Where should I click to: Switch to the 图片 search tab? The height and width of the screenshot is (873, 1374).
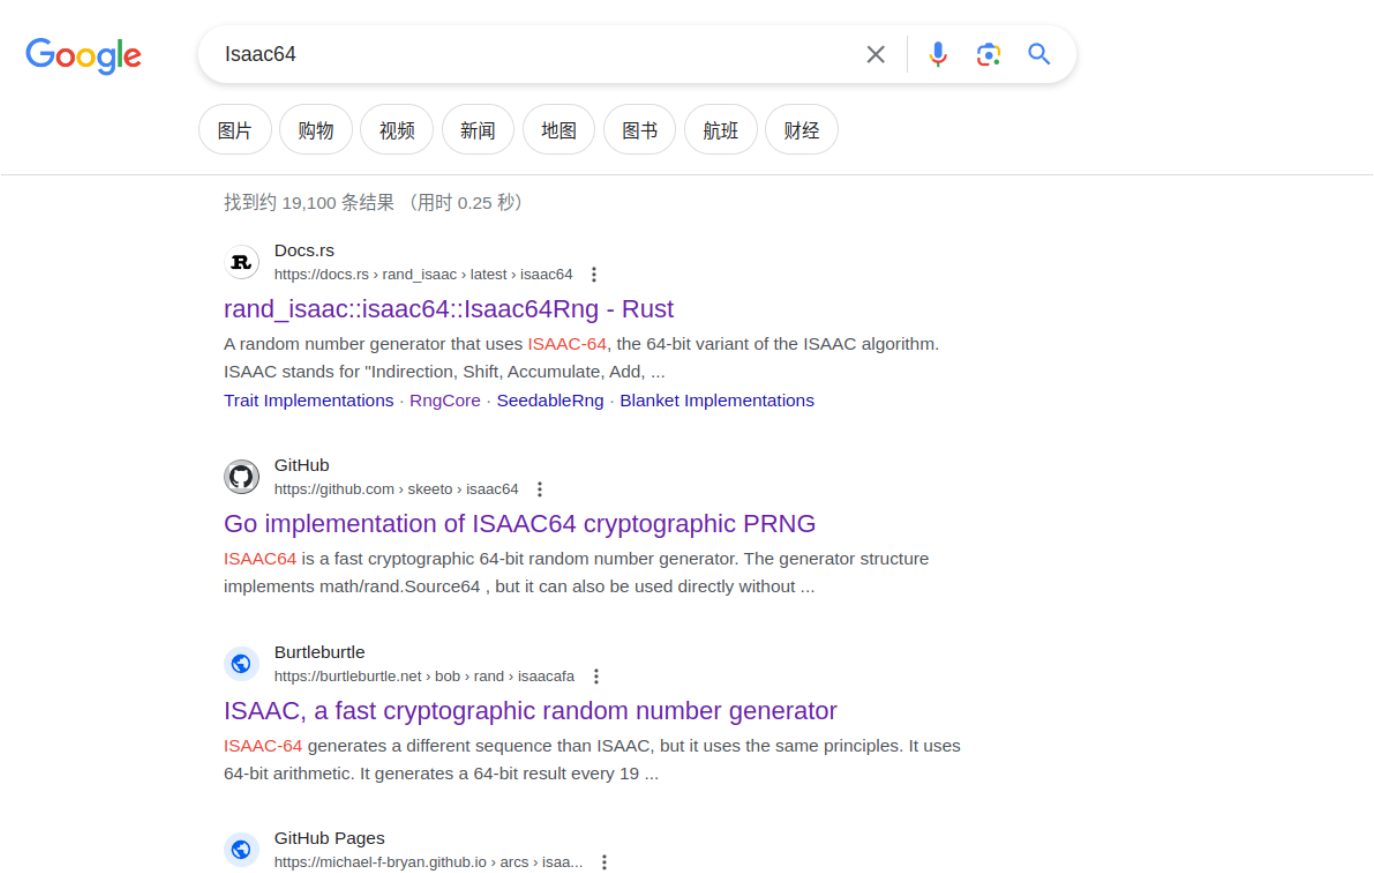pyautogui.click(x=234, y=129)
